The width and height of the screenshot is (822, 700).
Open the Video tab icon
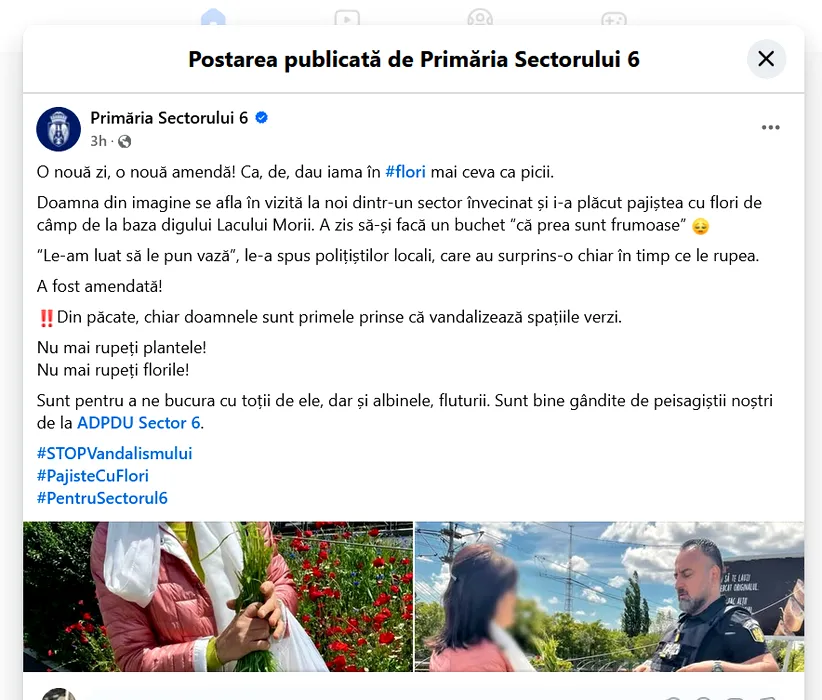tap(347, 18)
